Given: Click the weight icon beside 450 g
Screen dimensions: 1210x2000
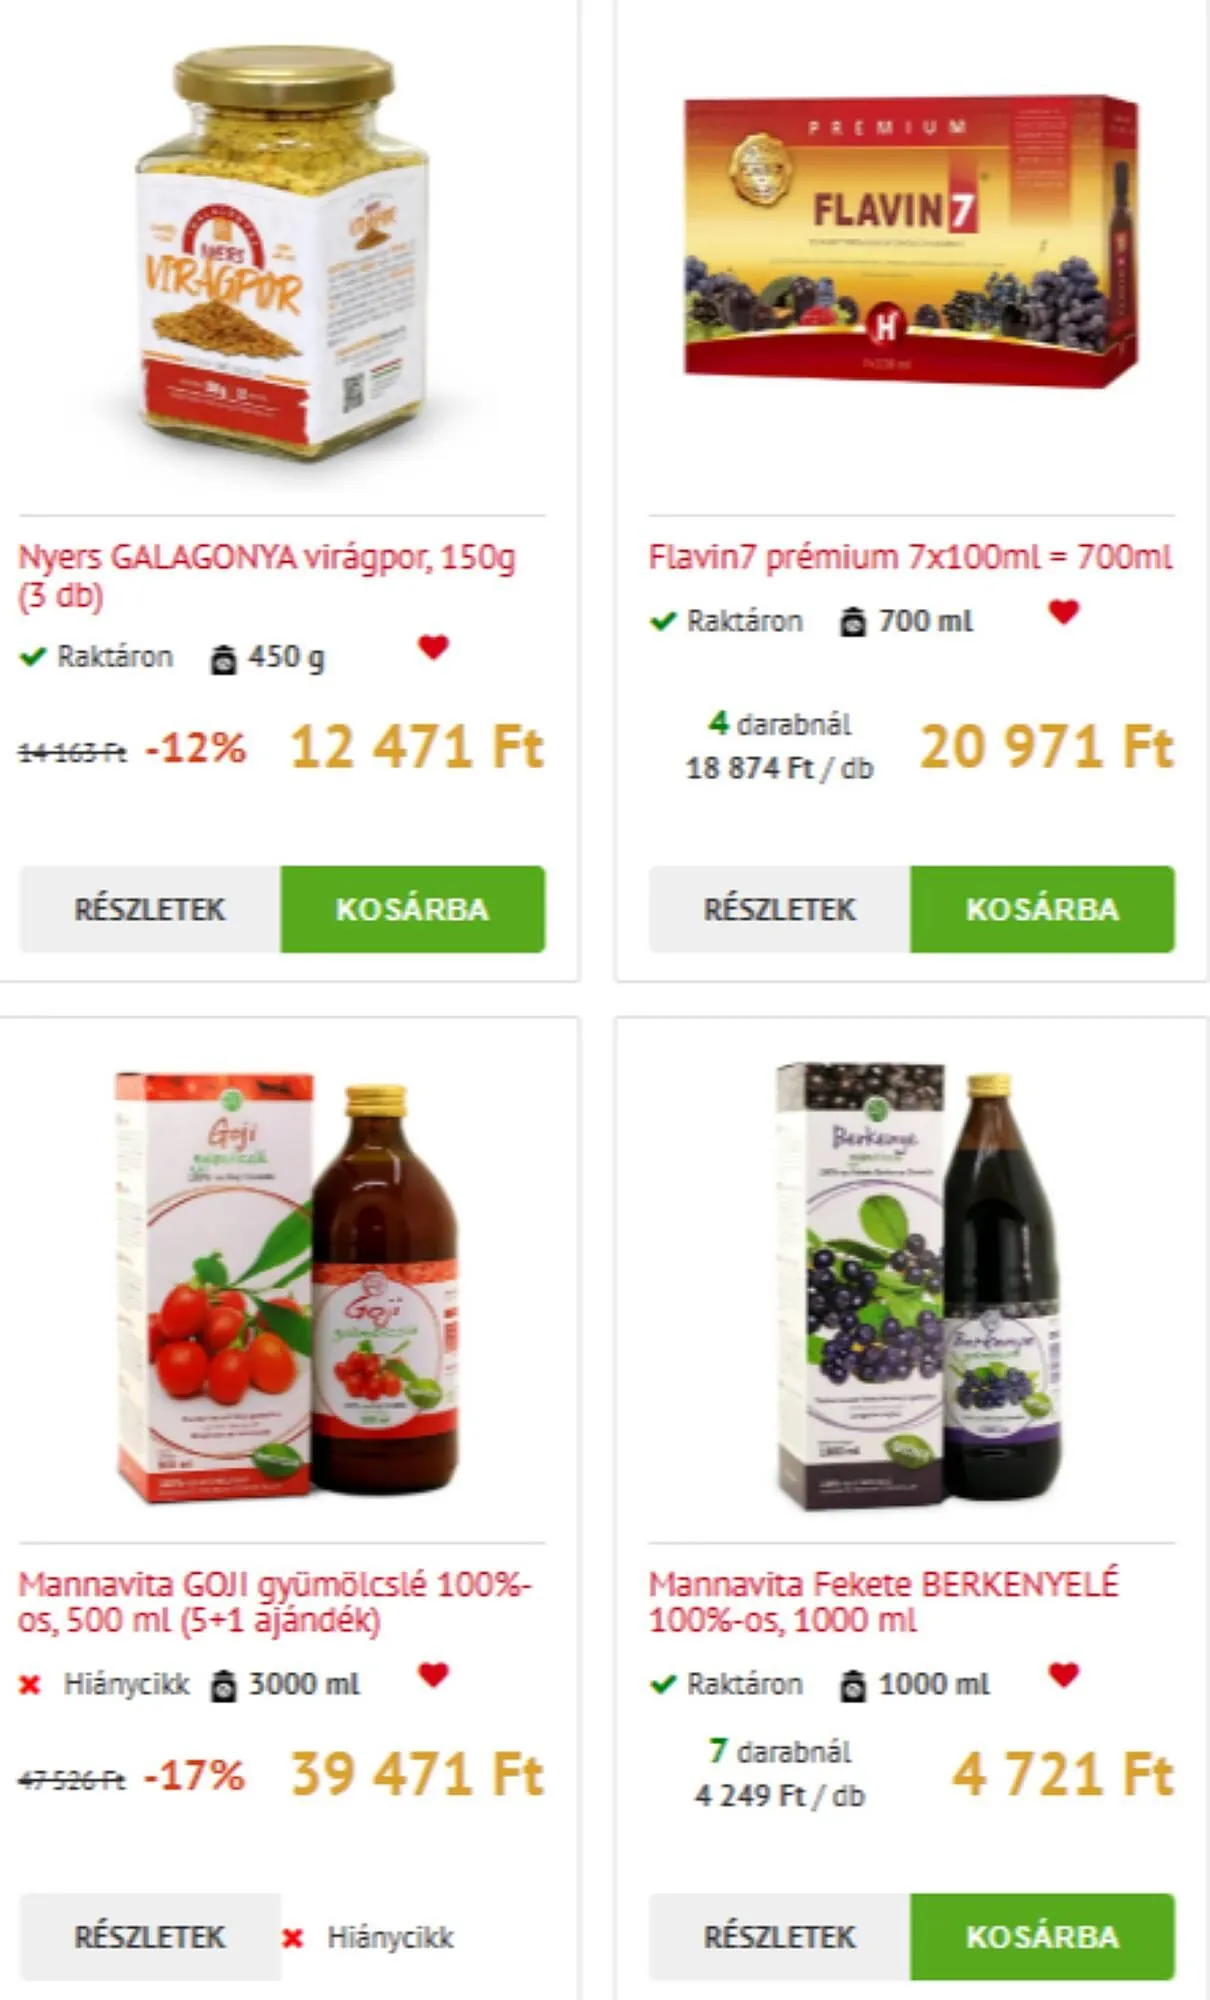Looking at the screenshot, I should pyautogui.click(x=223, y=659).
